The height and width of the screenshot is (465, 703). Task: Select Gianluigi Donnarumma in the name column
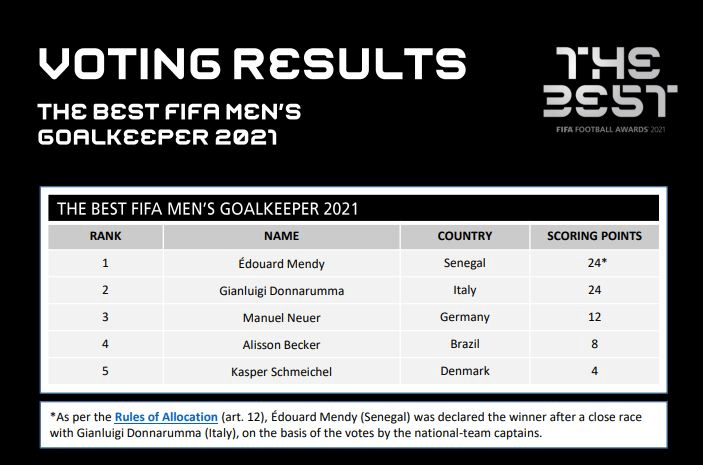(x=281, y=291)
